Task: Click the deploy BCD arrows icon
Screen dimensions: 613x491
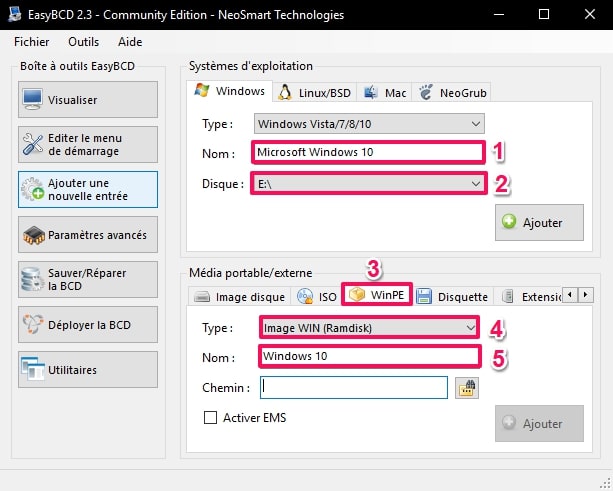Action: tap(32, 324)
